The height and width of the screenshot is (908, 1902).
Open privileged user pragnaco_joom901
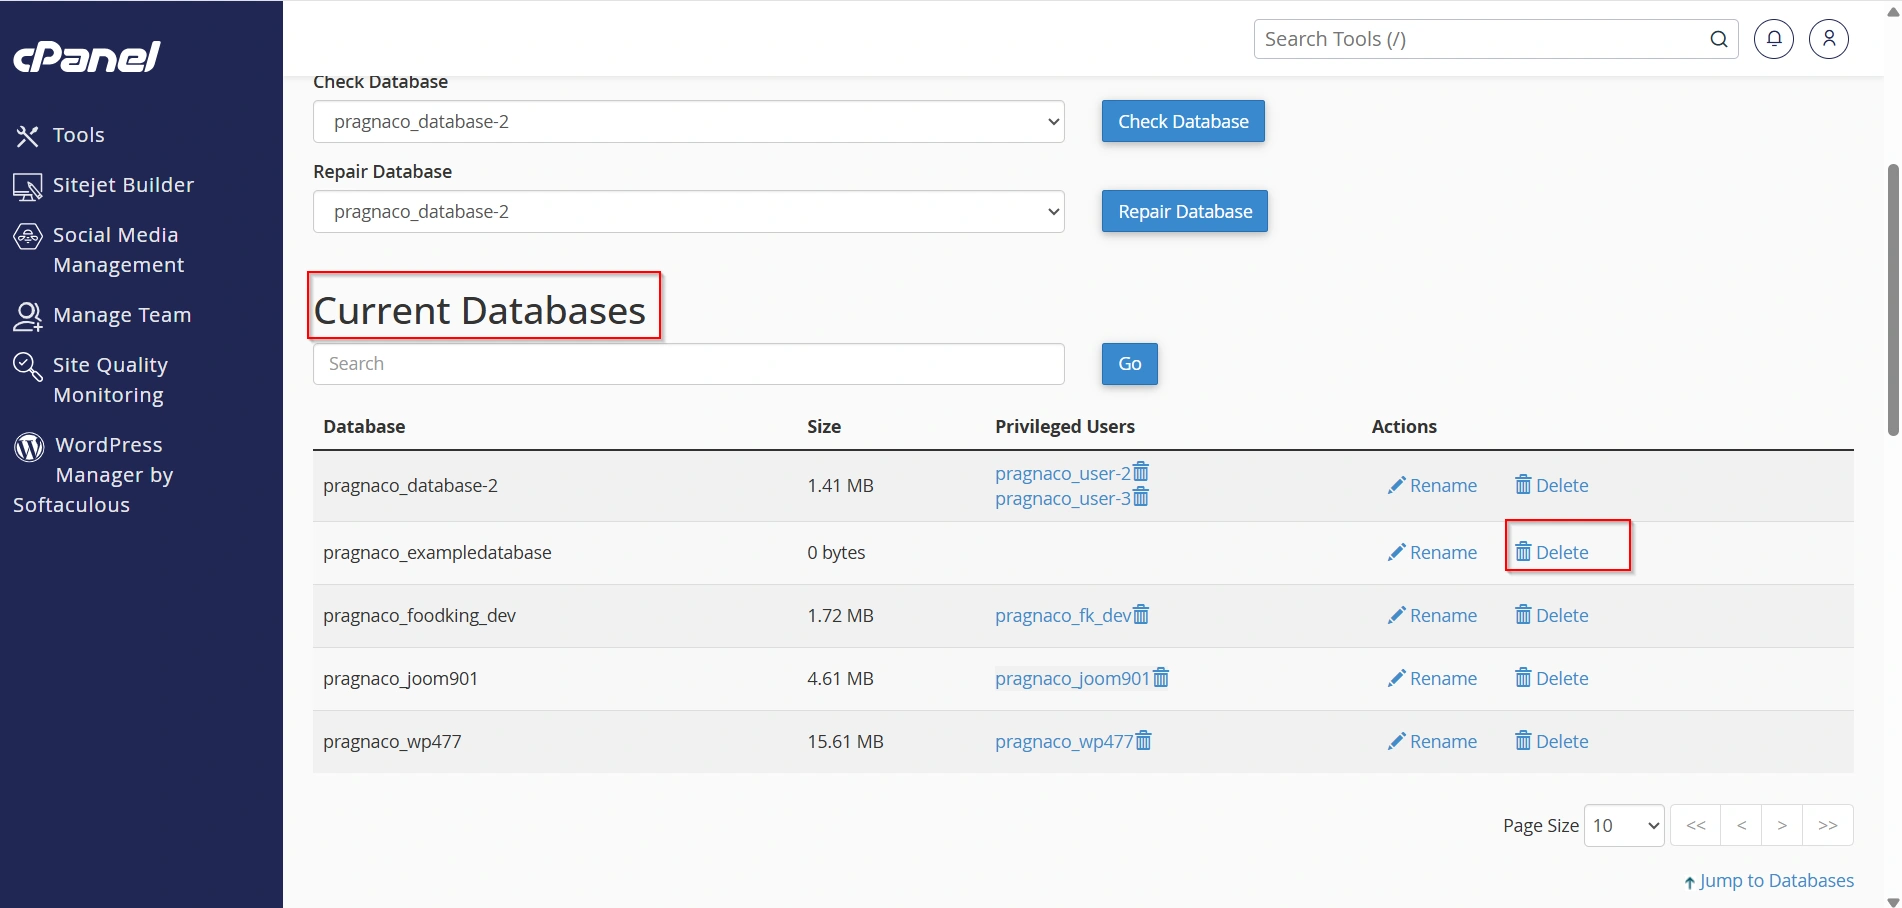(x=1072, y=678)
